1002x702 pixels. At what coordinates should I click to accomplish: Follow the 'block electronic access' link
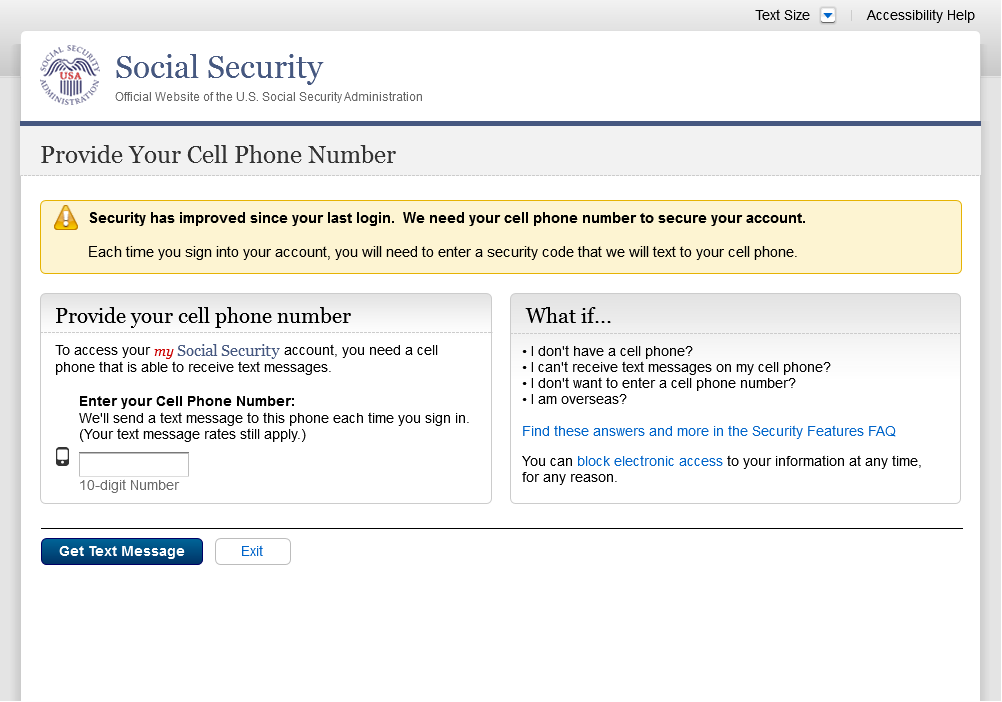tap(649, 461)
